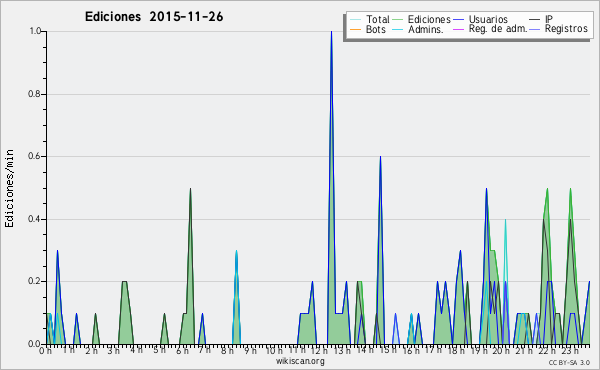Click the '9 h' x-axis label
Viewport: 600px width, 370px height.
[250, 351]
